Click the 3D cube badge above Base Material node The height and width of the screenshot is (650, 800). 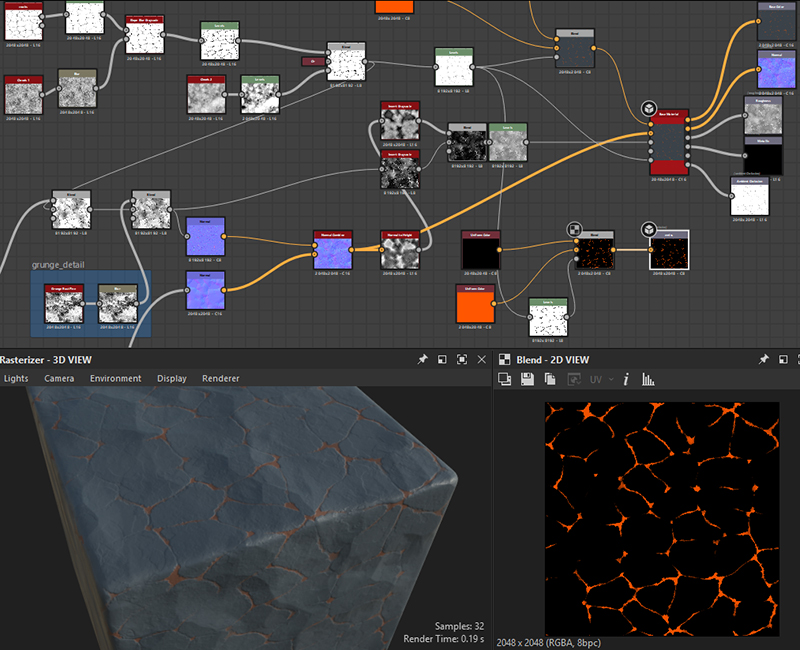(648, 108)
